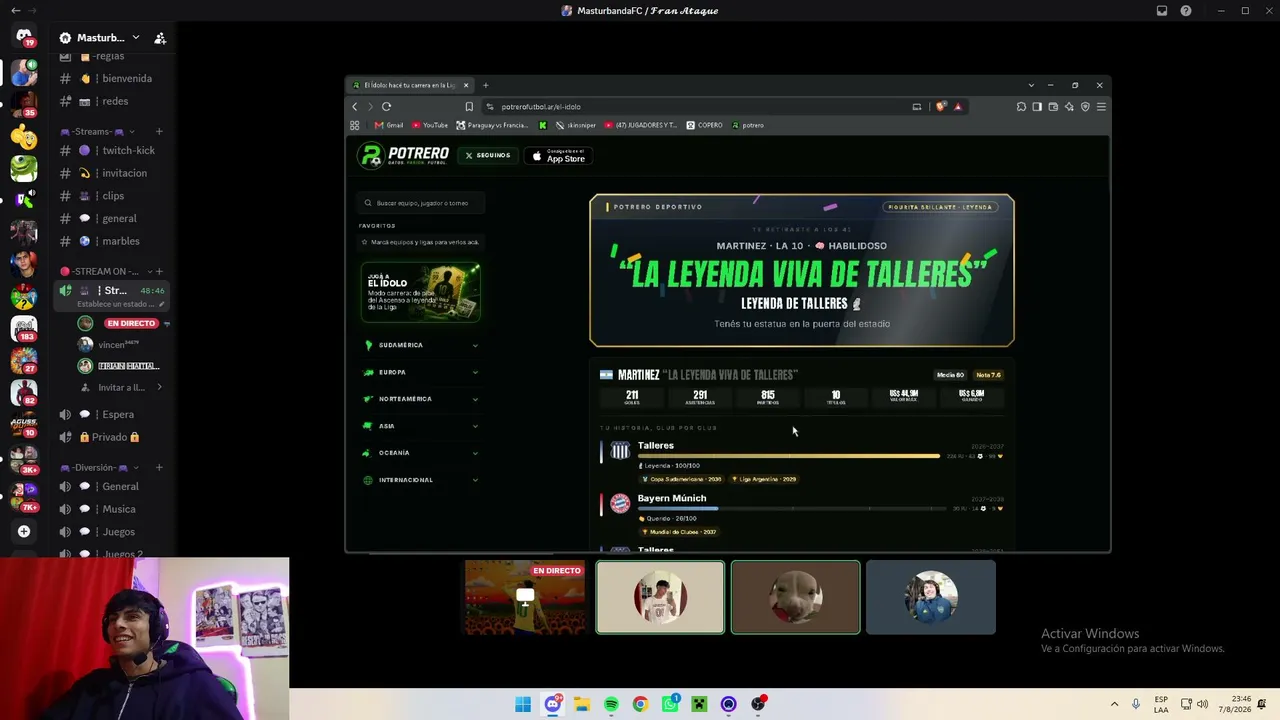Expand the Internacional section
Screen dimensions: 1280x720
coord(421,480)
